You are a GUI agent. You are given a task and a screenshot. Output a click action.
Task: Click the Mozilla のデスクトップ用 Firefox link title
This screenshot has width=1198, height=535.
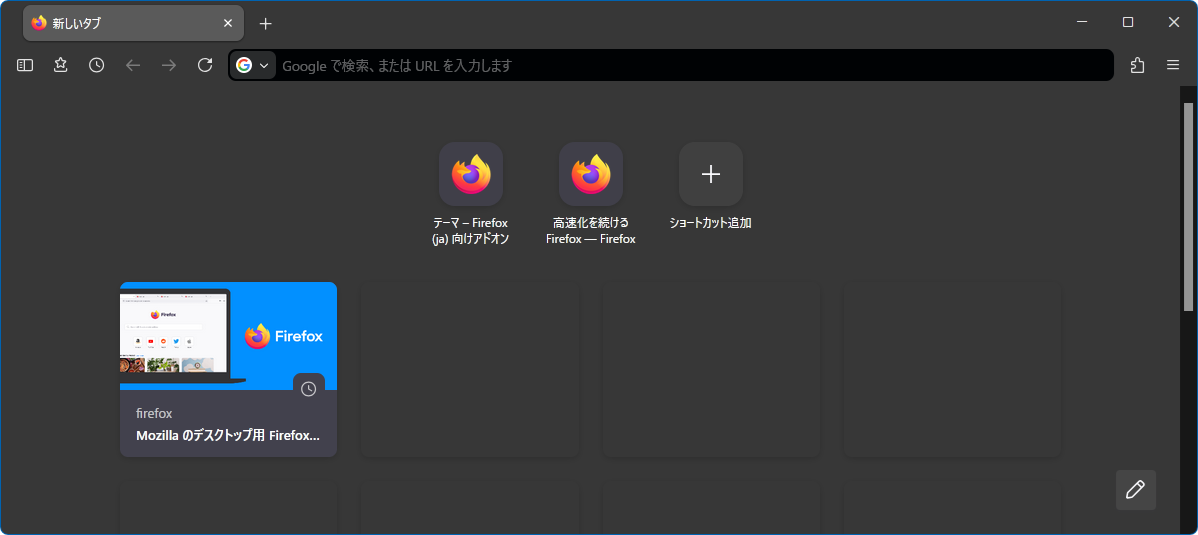click(x=228, y=436)
